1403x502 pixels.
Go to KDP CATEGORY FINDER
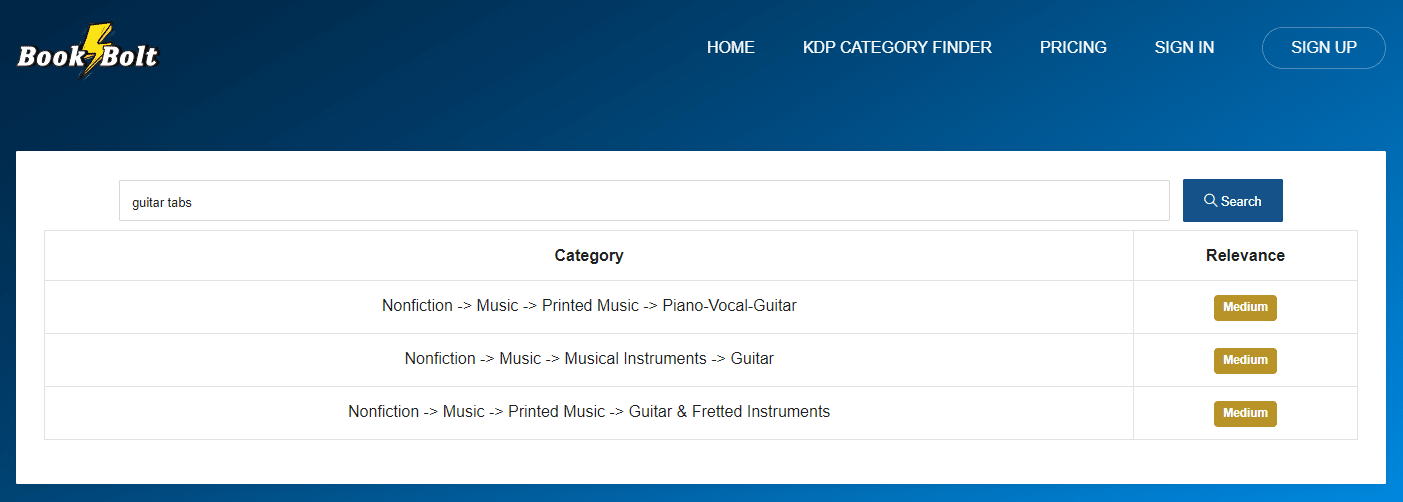click(897, 47)
